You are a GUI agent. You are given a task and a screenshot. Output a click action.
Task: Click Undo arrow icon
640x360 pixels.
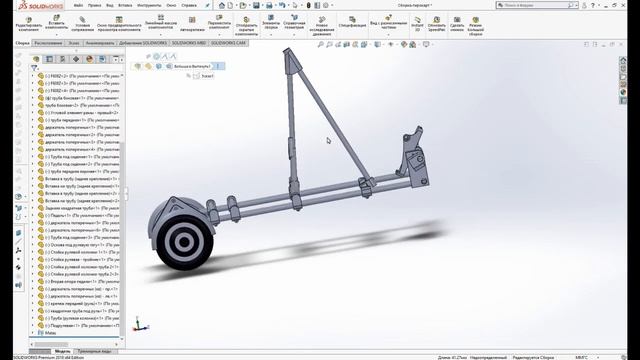pyautogui.click(x=282, y=5)
